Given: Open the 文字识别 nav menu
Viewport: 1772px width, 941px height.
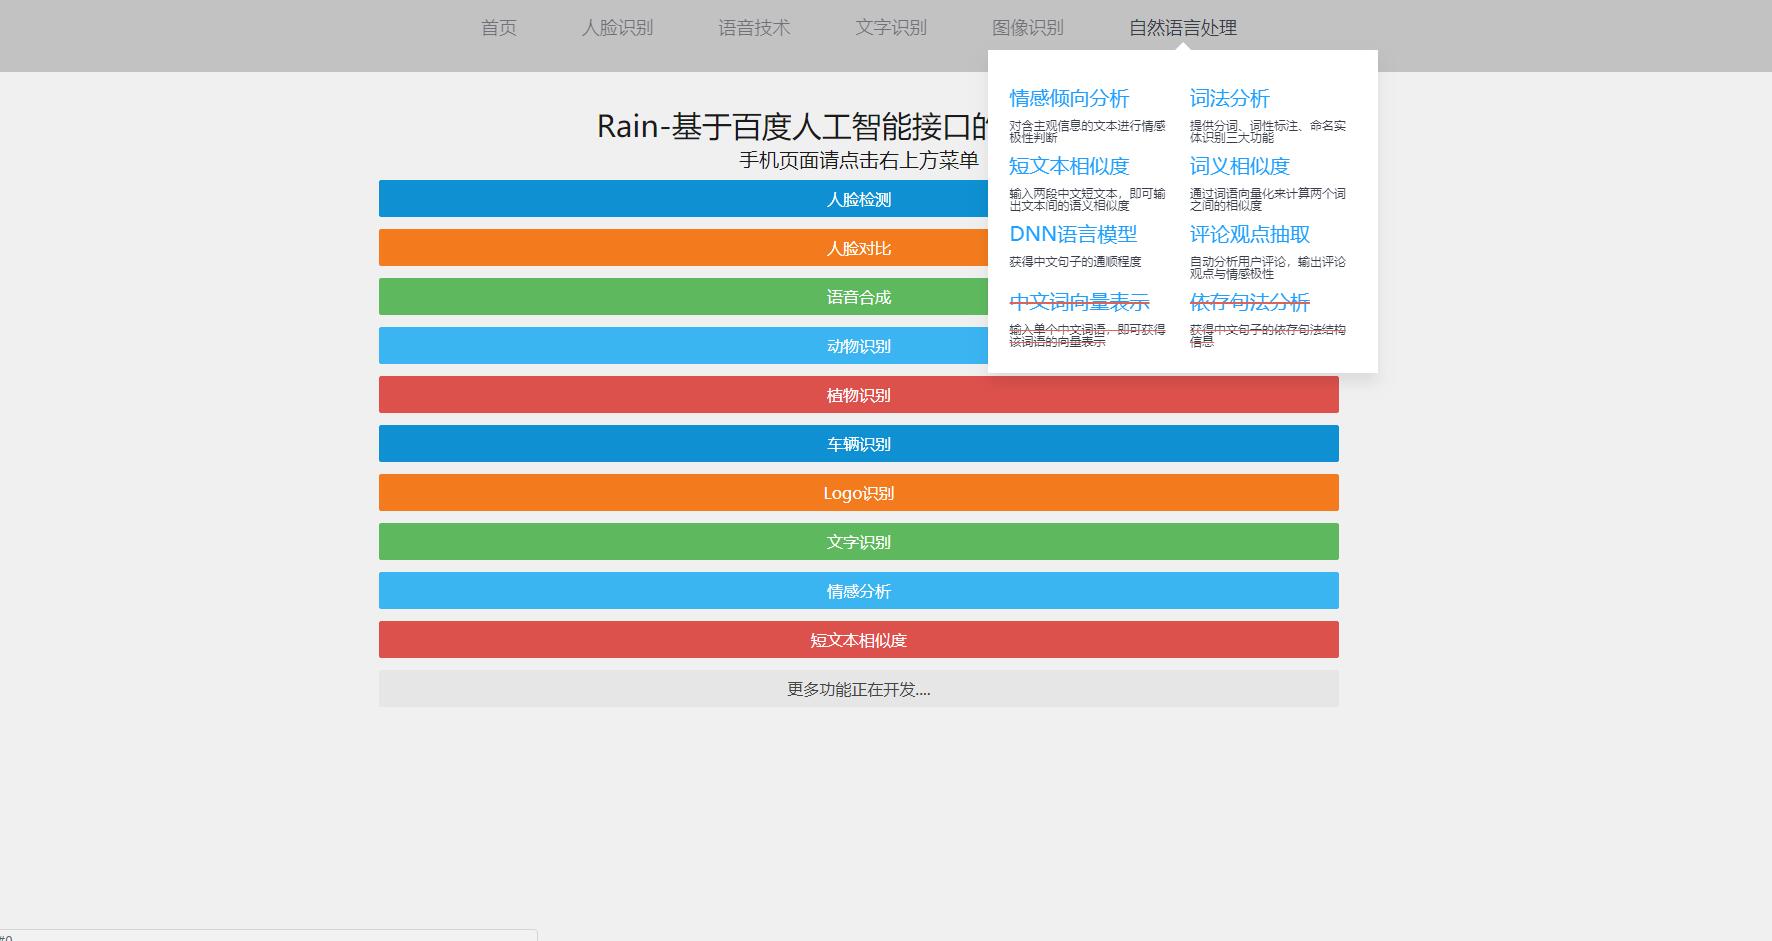Looking at the screenshot, I should [891, 28].
